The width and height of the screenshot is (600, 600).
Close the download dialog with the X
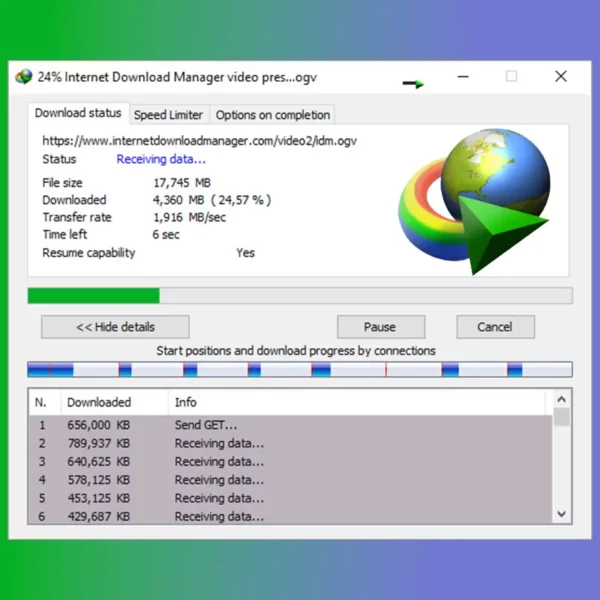click(561, 76)
